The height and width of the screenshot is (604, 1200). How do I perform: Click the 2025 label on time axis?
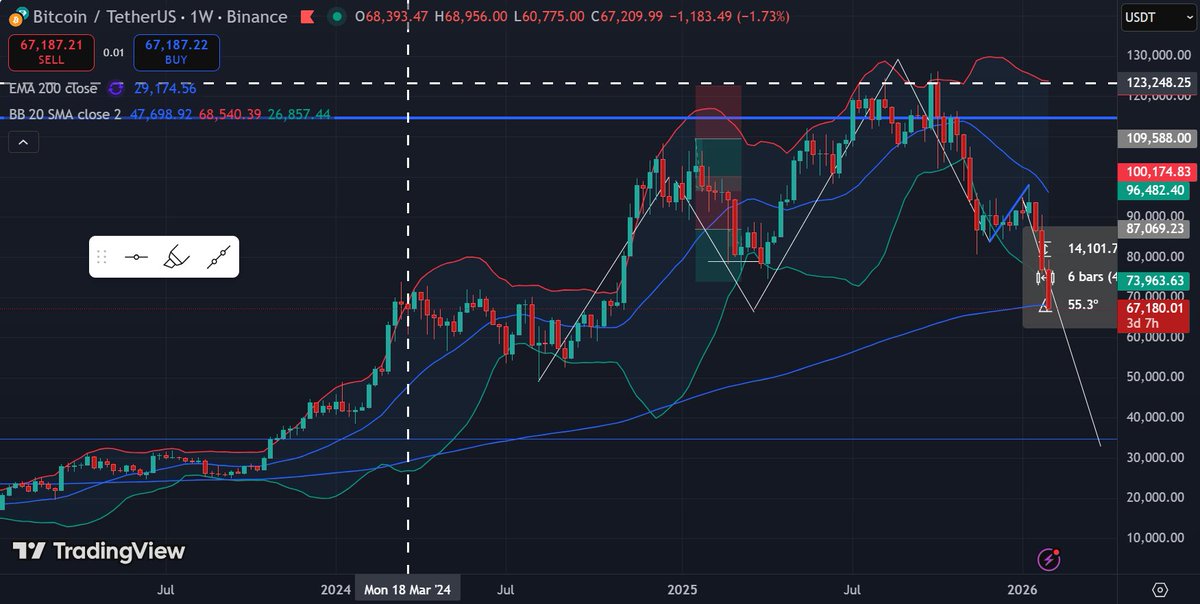click(681, 590)
